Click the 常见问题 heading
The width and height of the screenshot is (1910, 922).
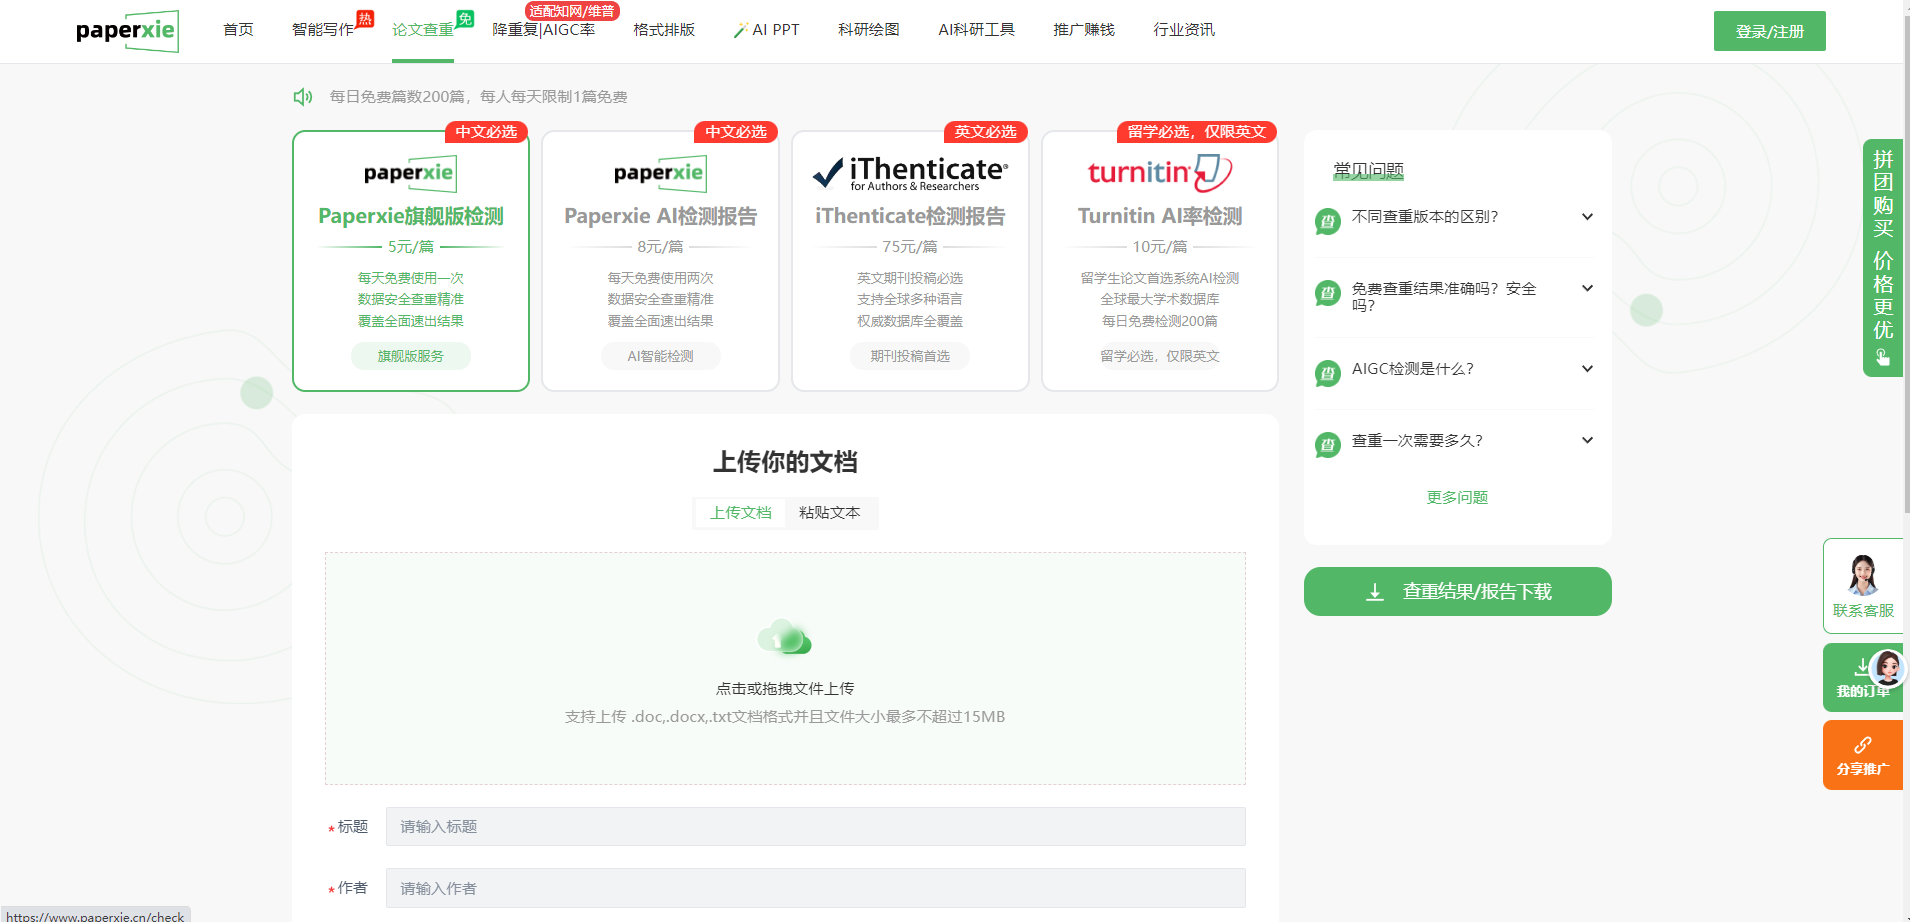pyautogui.click(x=1368, y=171)
